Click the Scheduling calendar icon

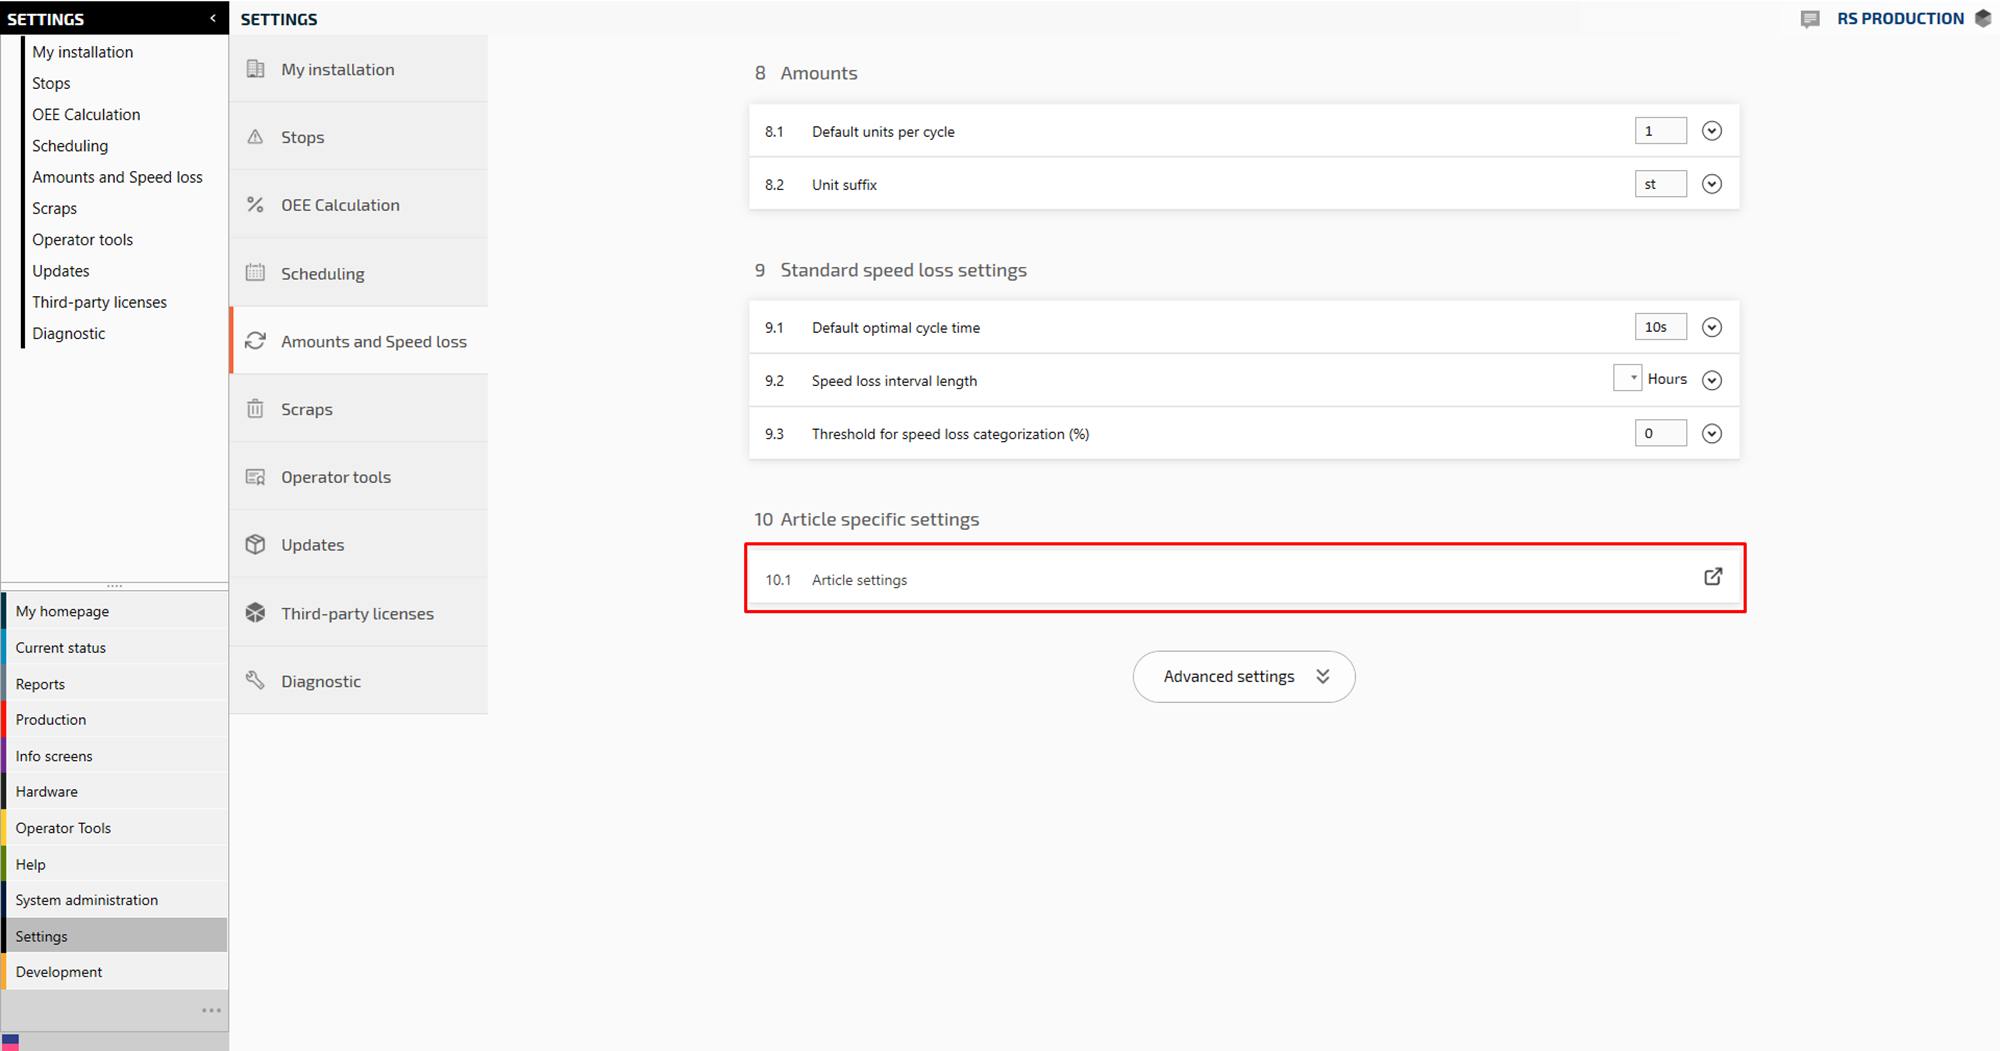255,273
